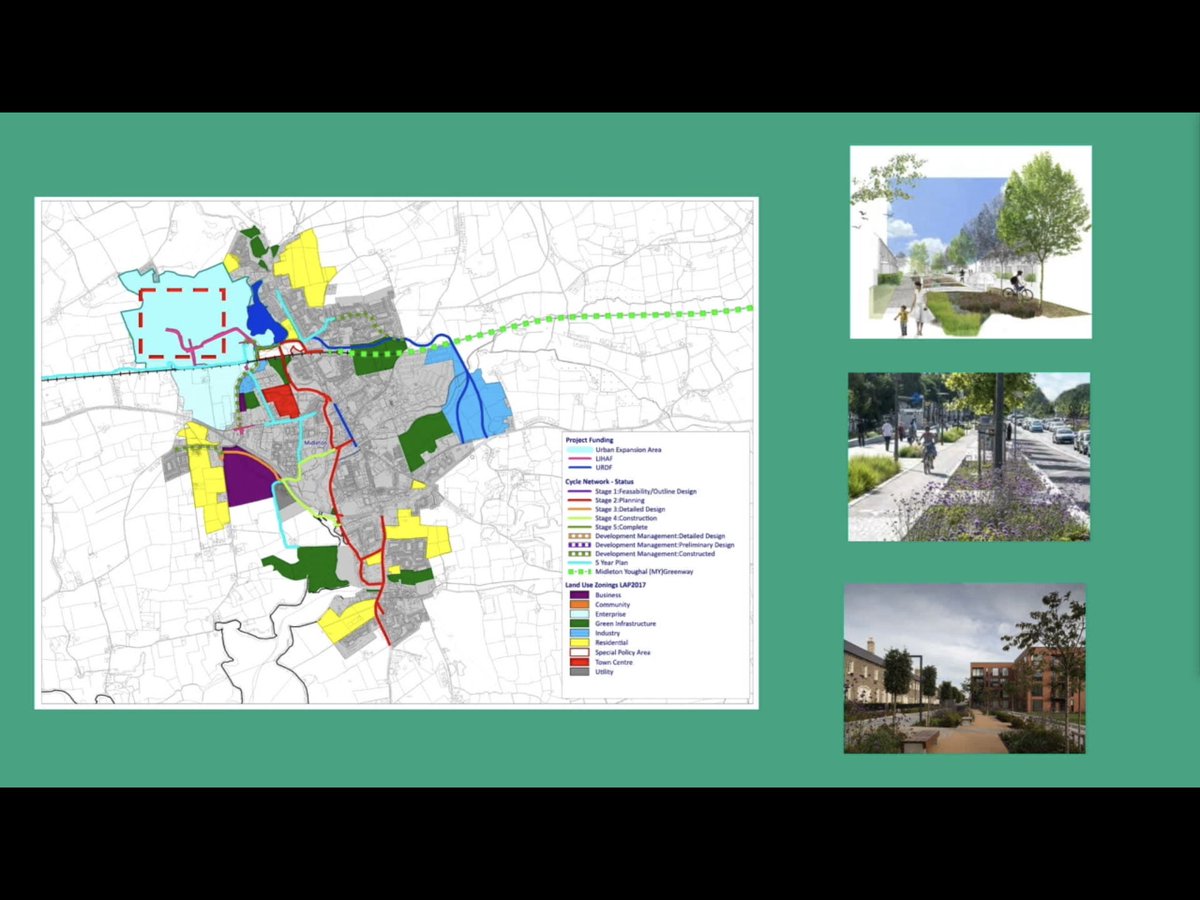Open the photo of cycle lane beside traffic
This screenshot has height=900, width=1200.
[x=969, y=457]
